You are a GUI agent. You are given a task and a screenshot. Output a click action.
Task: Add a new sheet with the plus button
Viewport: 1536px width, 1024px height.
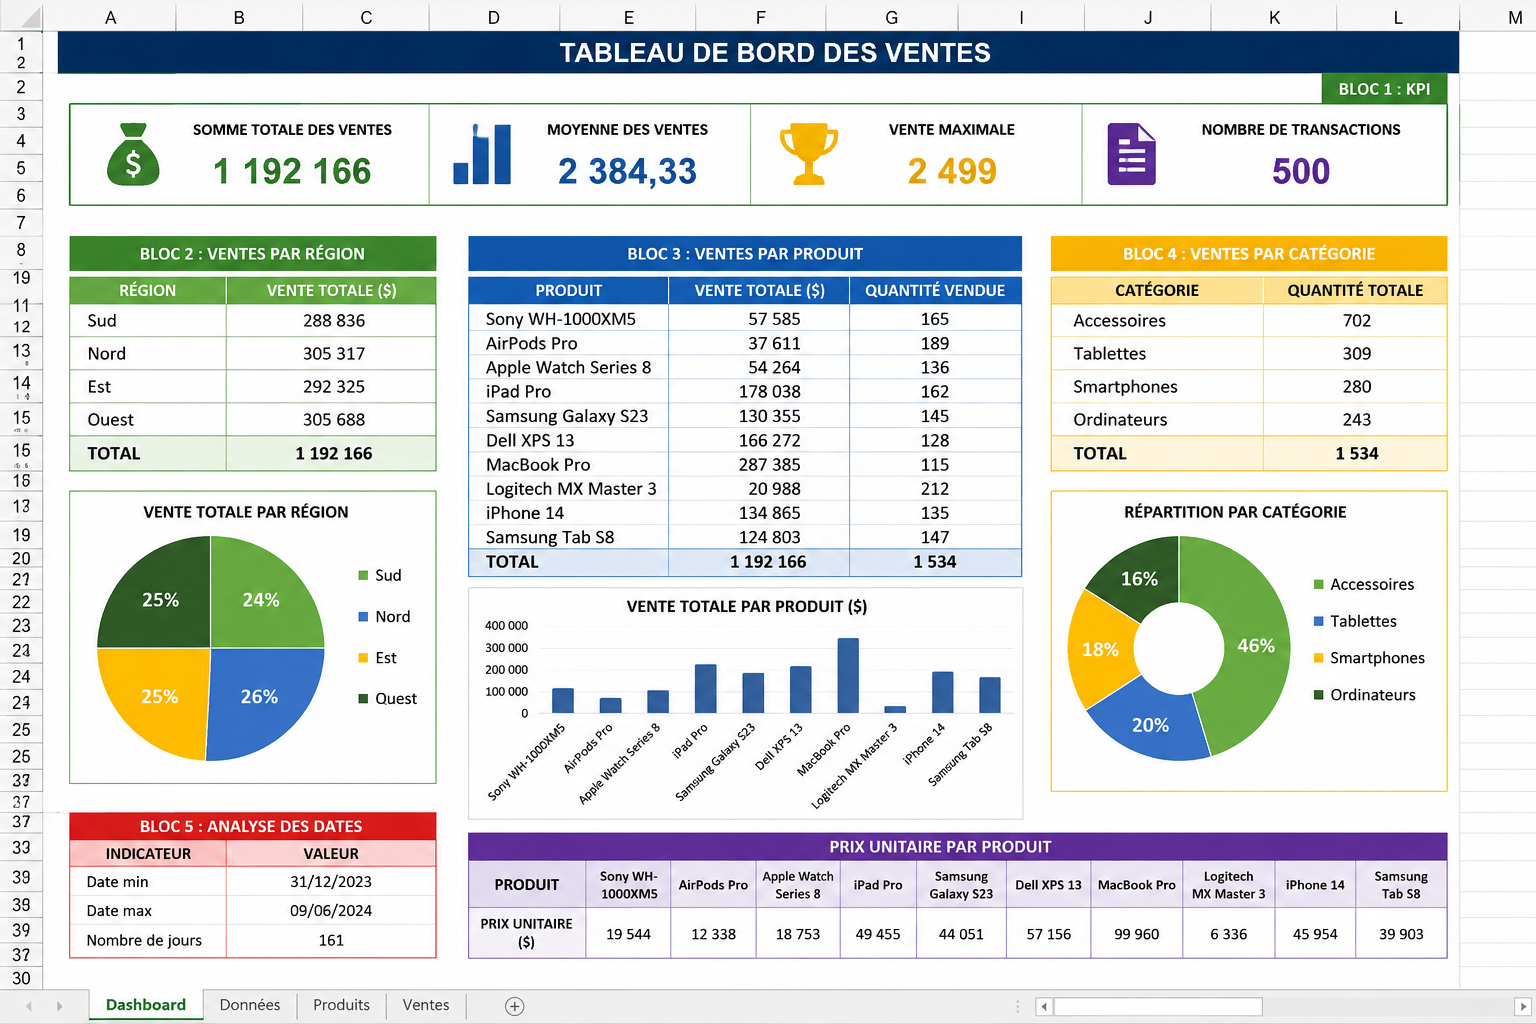pos(515,1006)
